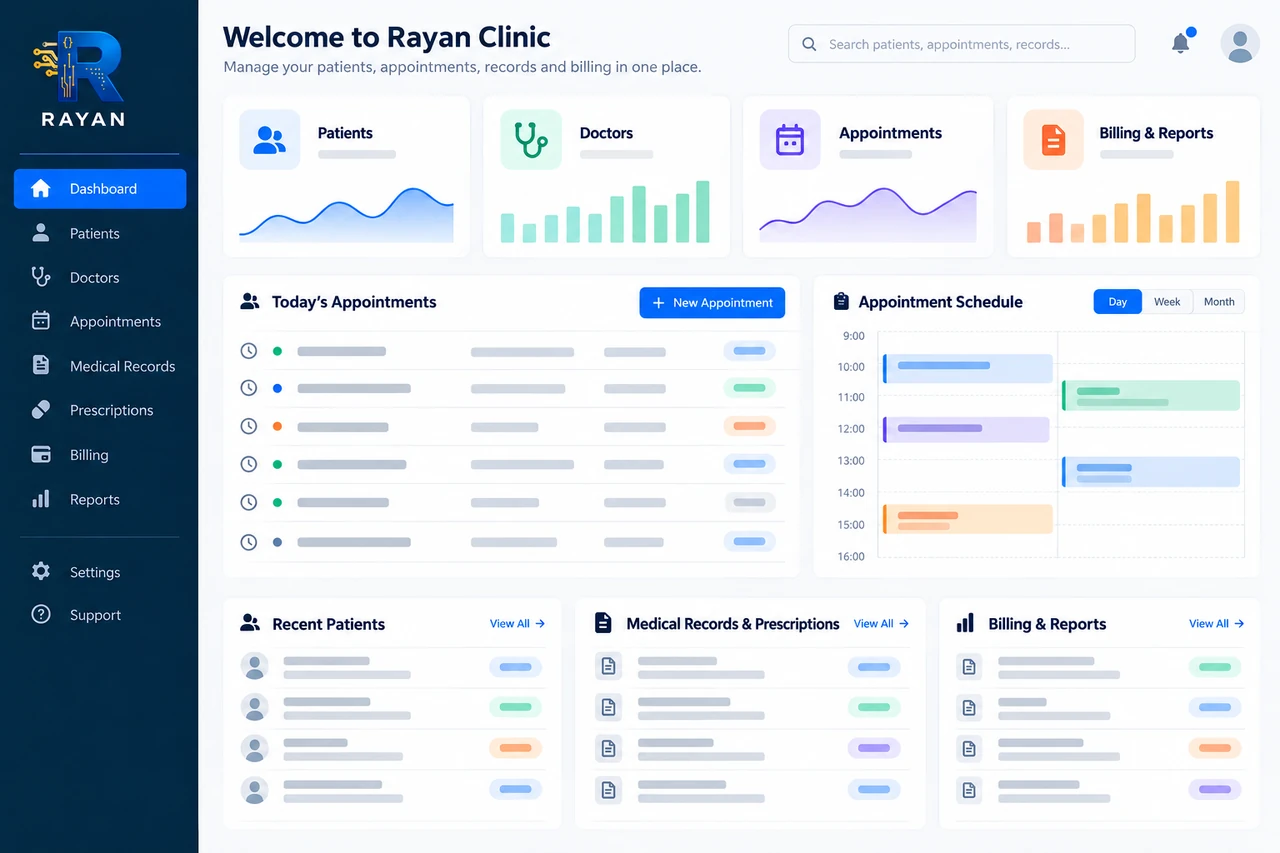Viewport: 1280px width, 853px height.
Task: Switch the schedule to Month view
Action: click(x=1219, y=302)
